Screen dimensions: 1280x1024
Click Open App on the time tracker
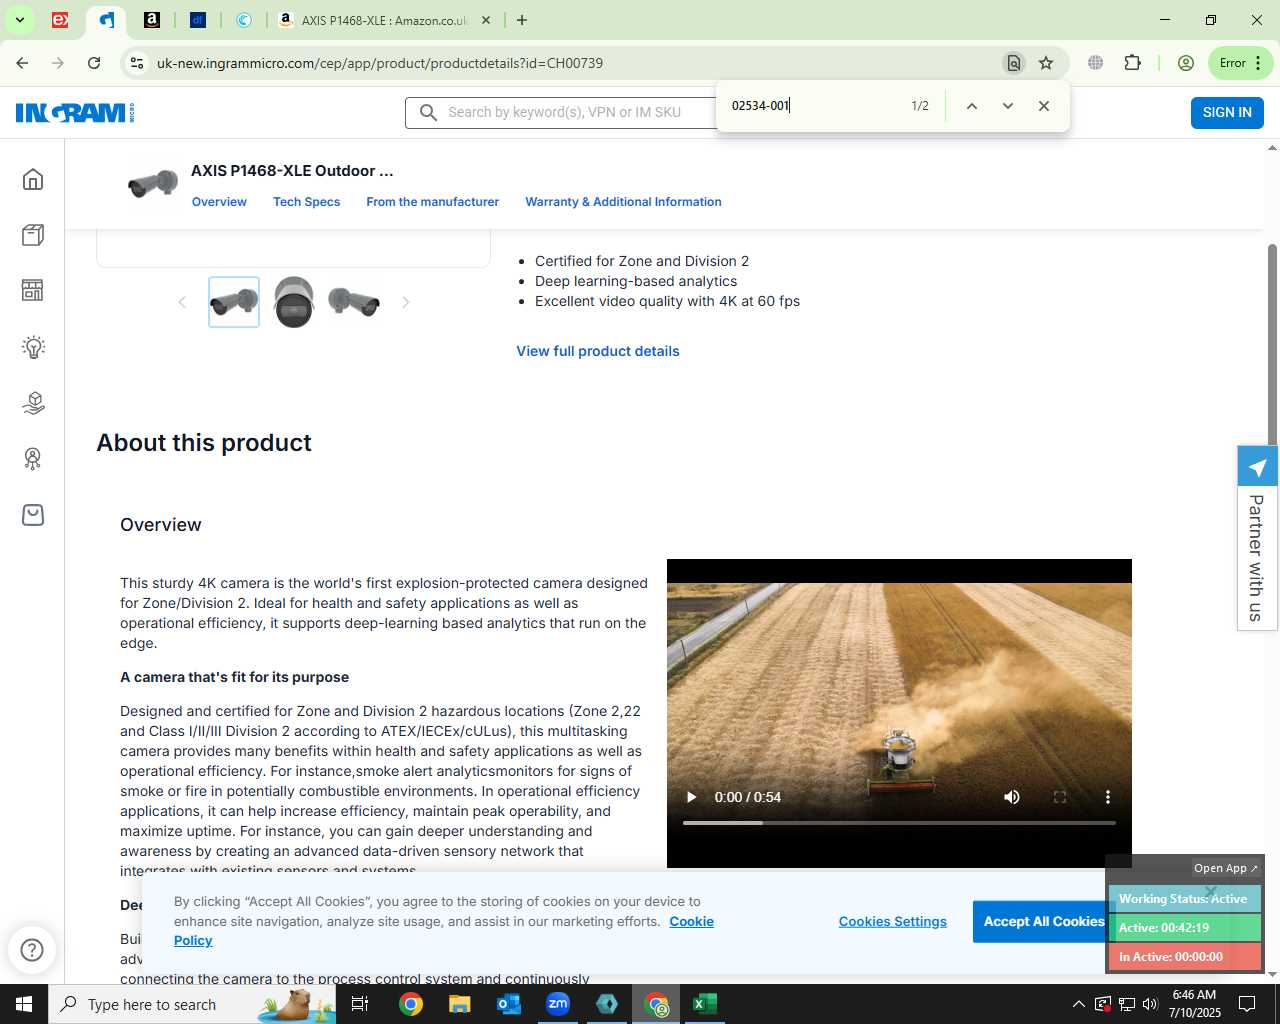pos(1225,868)
